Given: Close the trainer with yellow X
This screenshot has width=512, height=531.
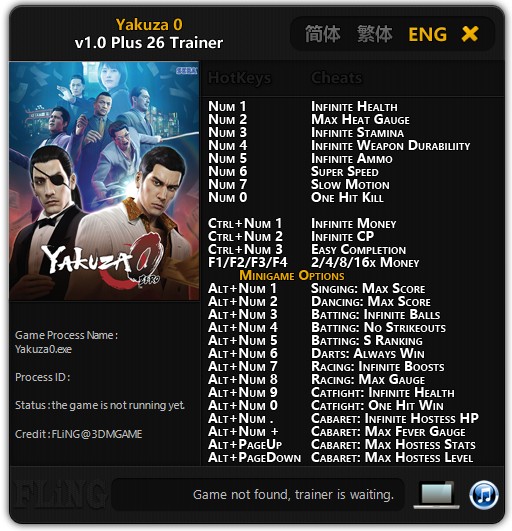Looking at the screenshot, I should (x=470, y=34).
